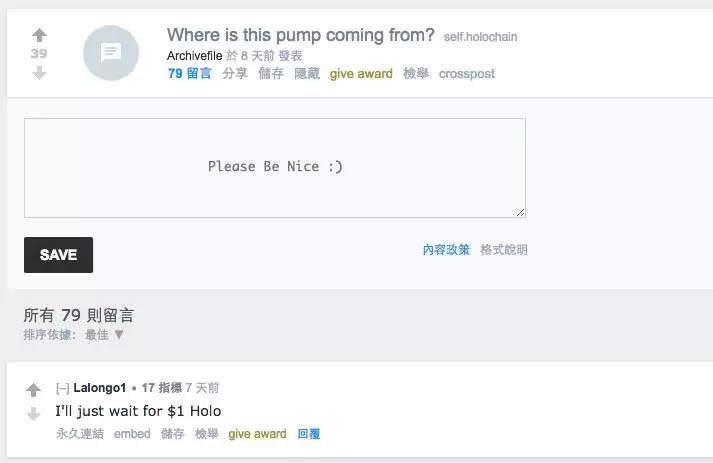Upvote Lalongo1's comment

(x=33, y=390)
